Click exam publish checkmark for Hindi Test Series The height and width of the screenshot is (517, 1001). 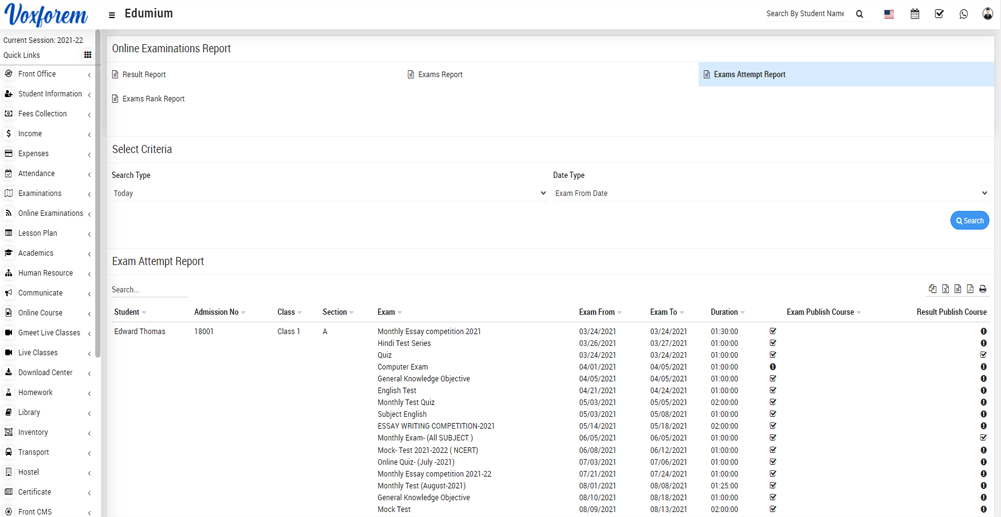773,343
